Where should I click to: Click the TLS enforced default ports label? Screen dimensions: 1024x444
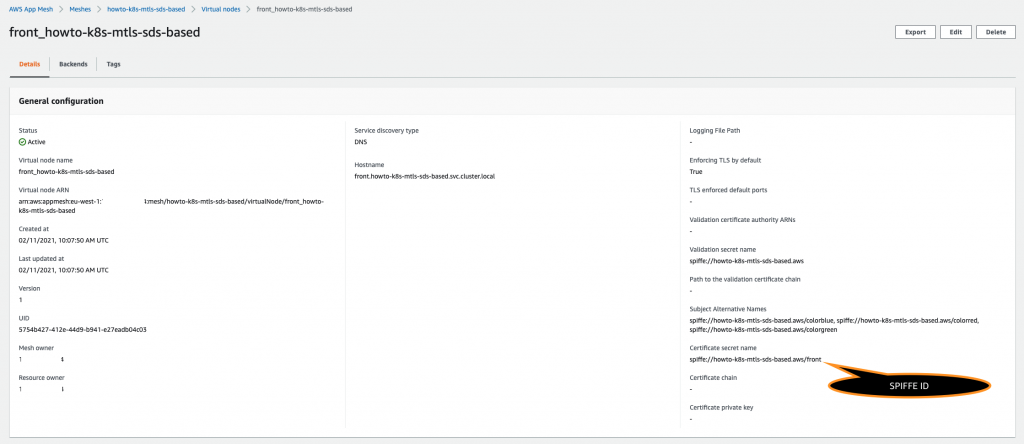728,190
